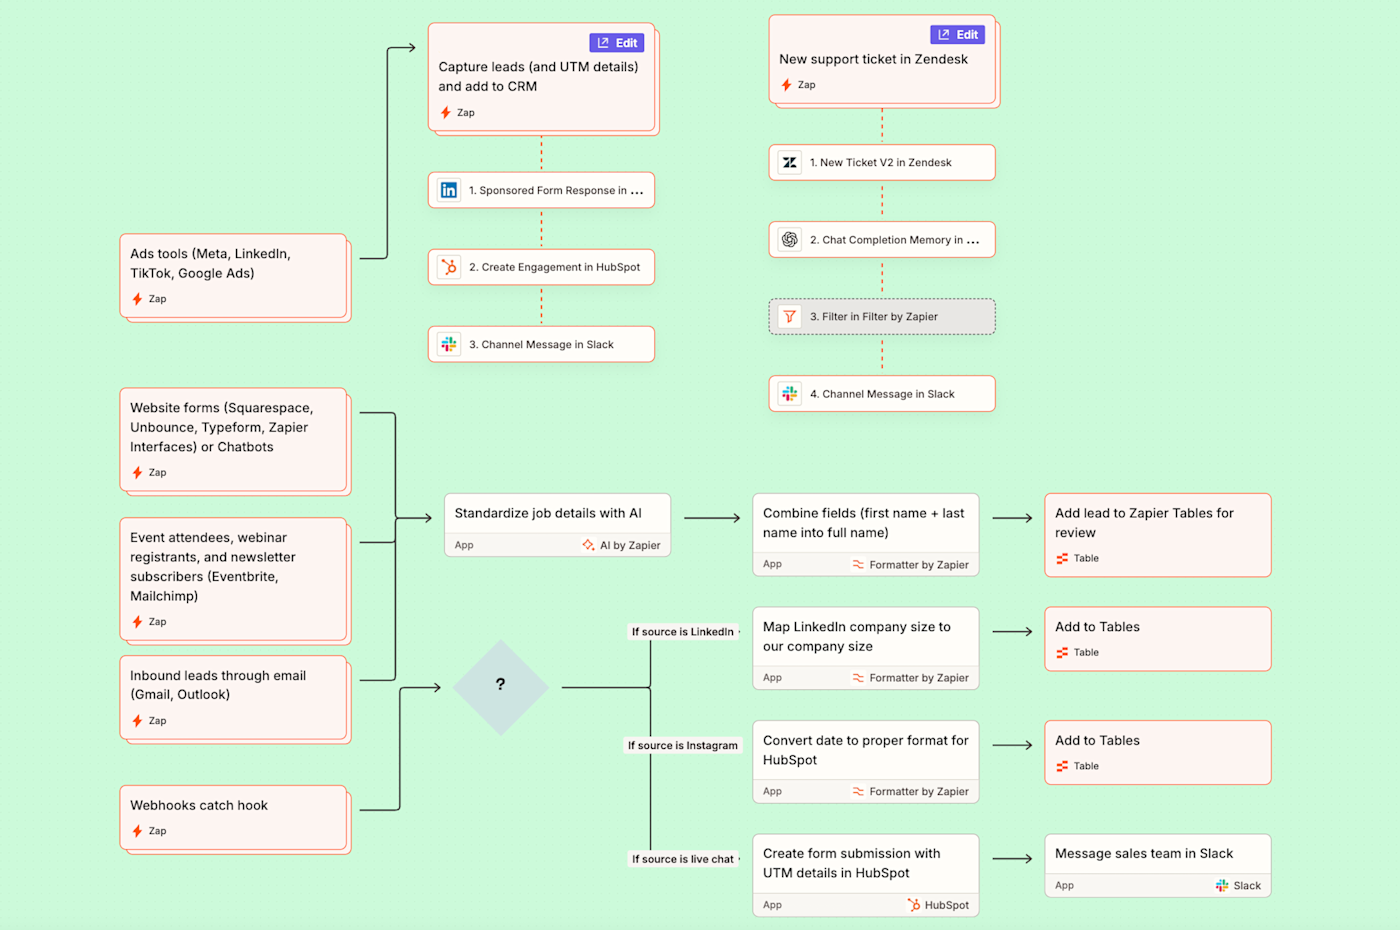Click 'Standardize job details with AI' text
The image size is (1400, 930).
[548, 513]
